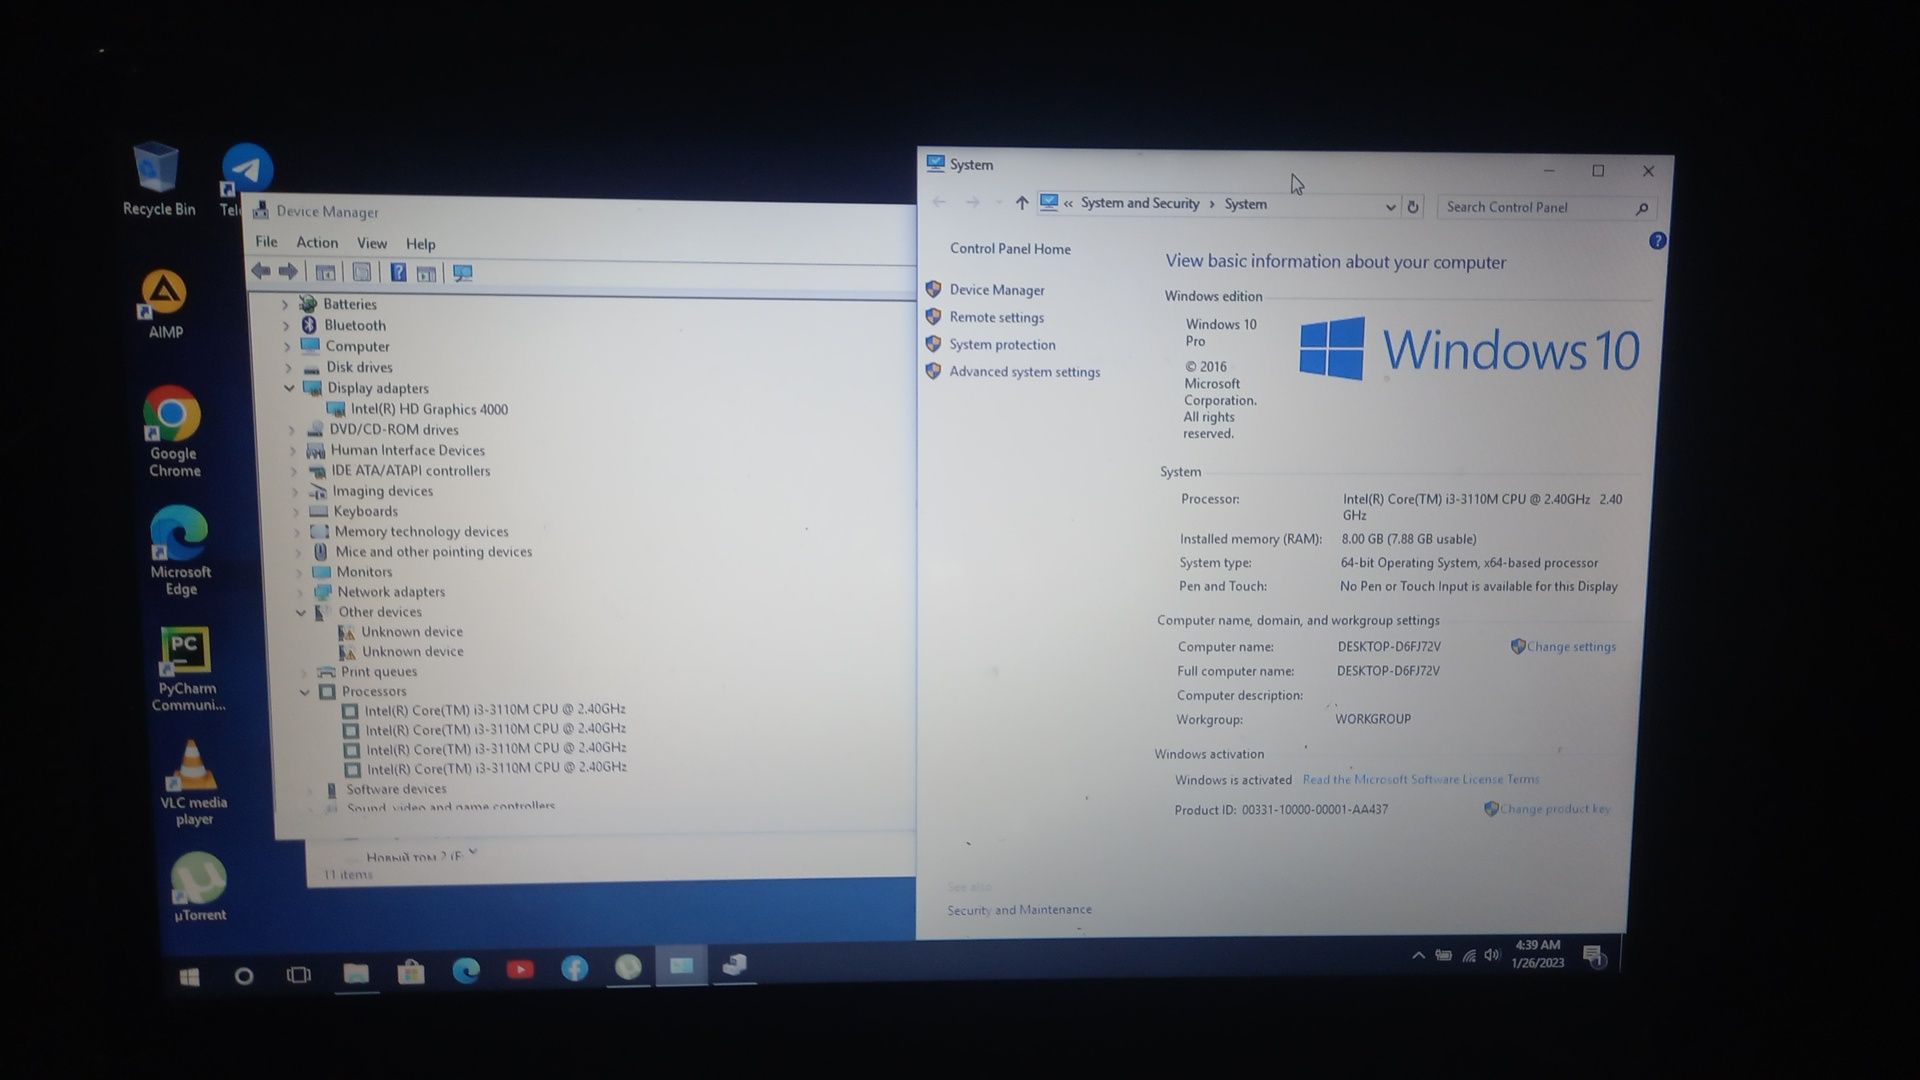Expand the DVD/CD-ROM drives node
Image resolution: width=1920 pixels, height=1080 pixels.
tap(292, 430)
